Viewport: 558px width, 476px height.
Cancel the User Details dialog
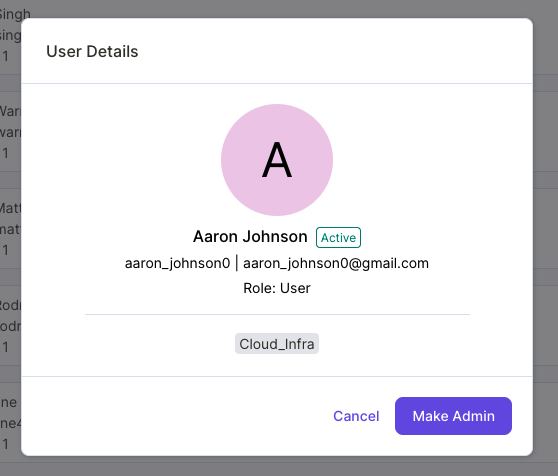(356, 416)
